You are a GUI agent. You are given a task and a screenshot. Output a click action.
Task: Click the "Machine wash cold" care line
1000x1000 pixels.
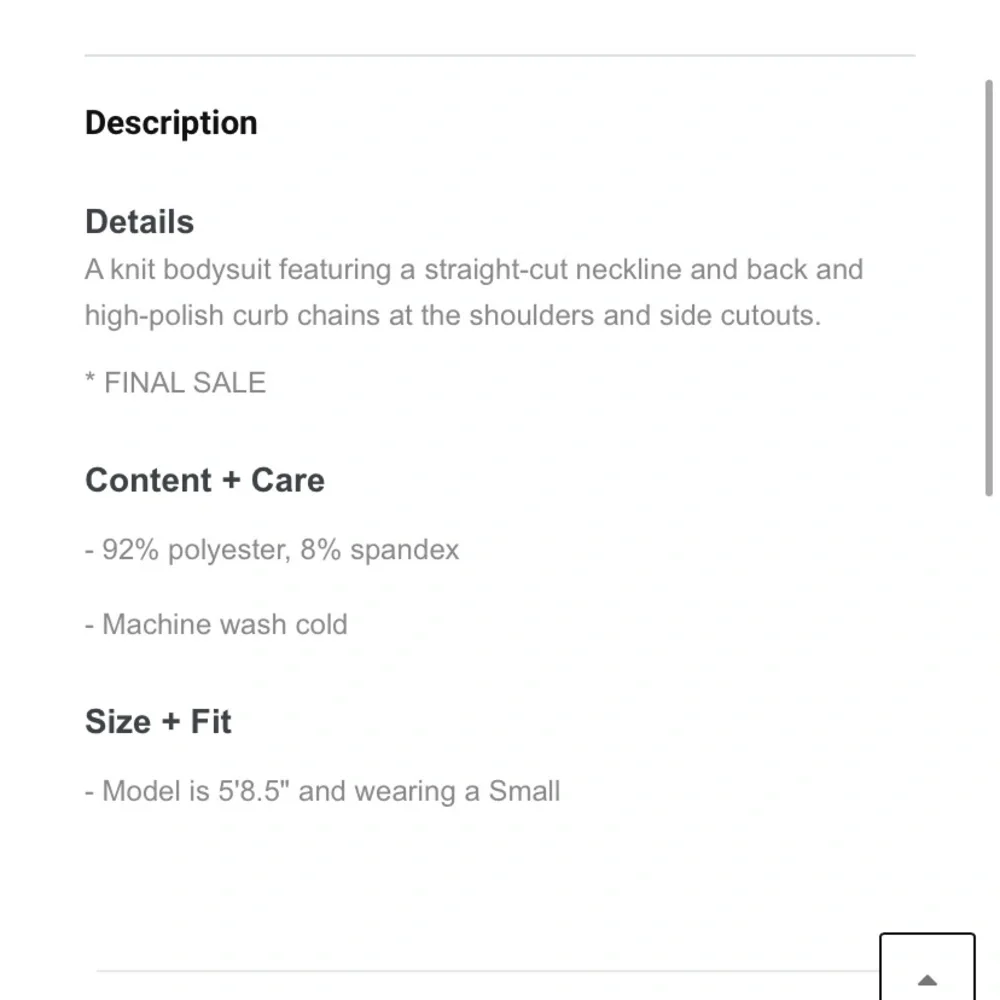coord(217,625)
